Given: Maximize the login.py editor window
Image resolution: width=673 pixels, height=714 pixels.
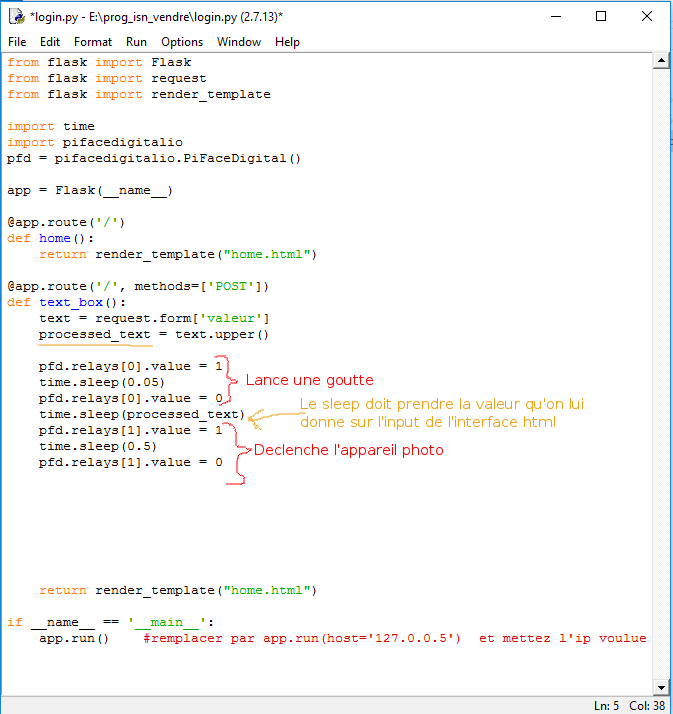Looking at the screenshot, I should pyautogui.click(x=601, y=16).
